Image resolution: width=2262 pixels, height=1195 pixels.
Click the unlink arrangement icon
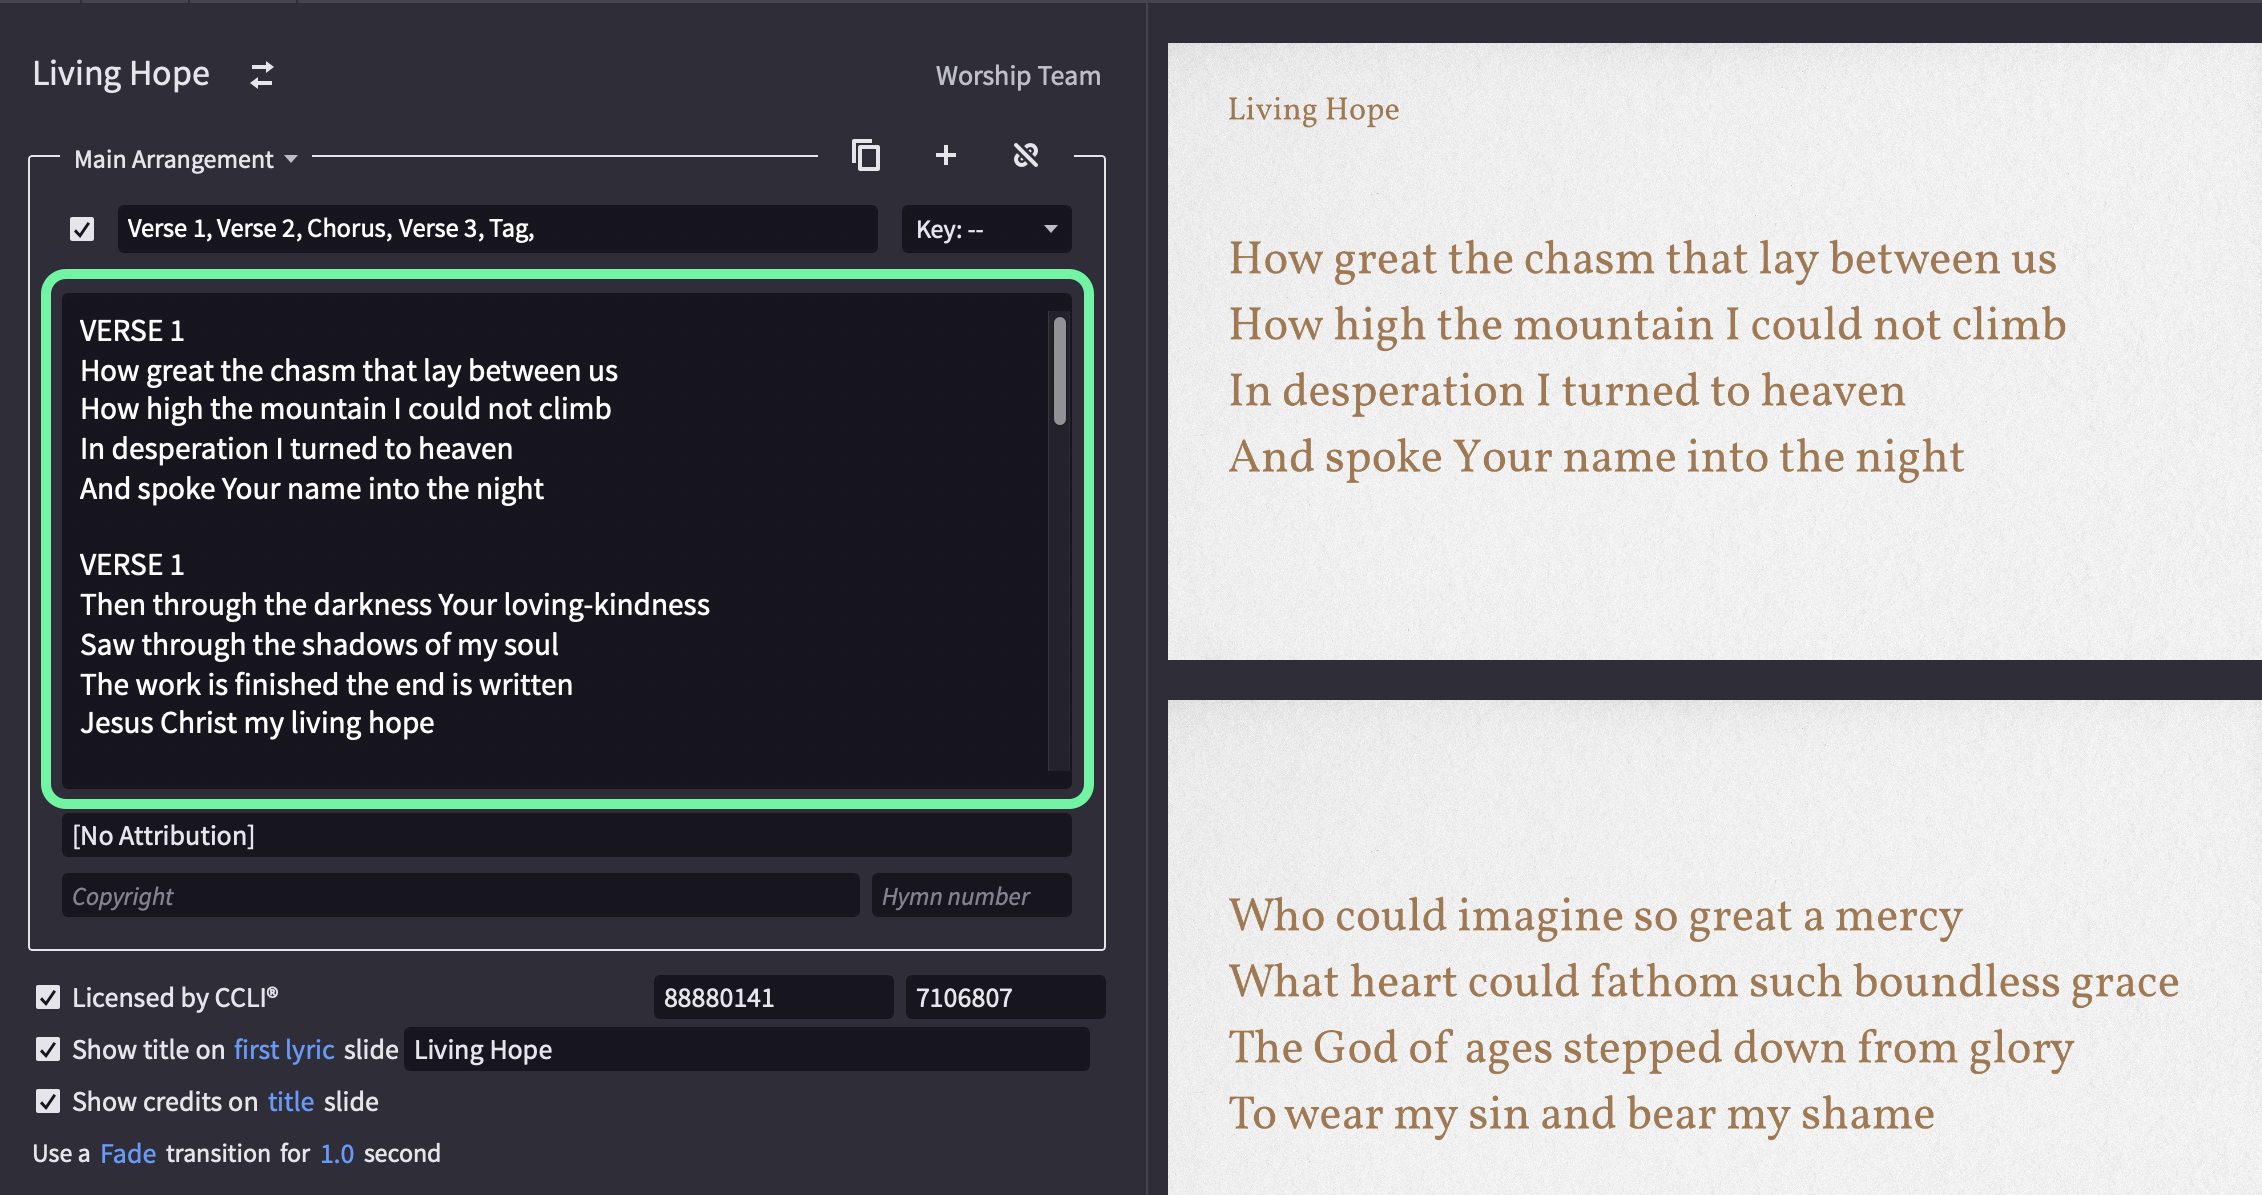coord(1026,155)
